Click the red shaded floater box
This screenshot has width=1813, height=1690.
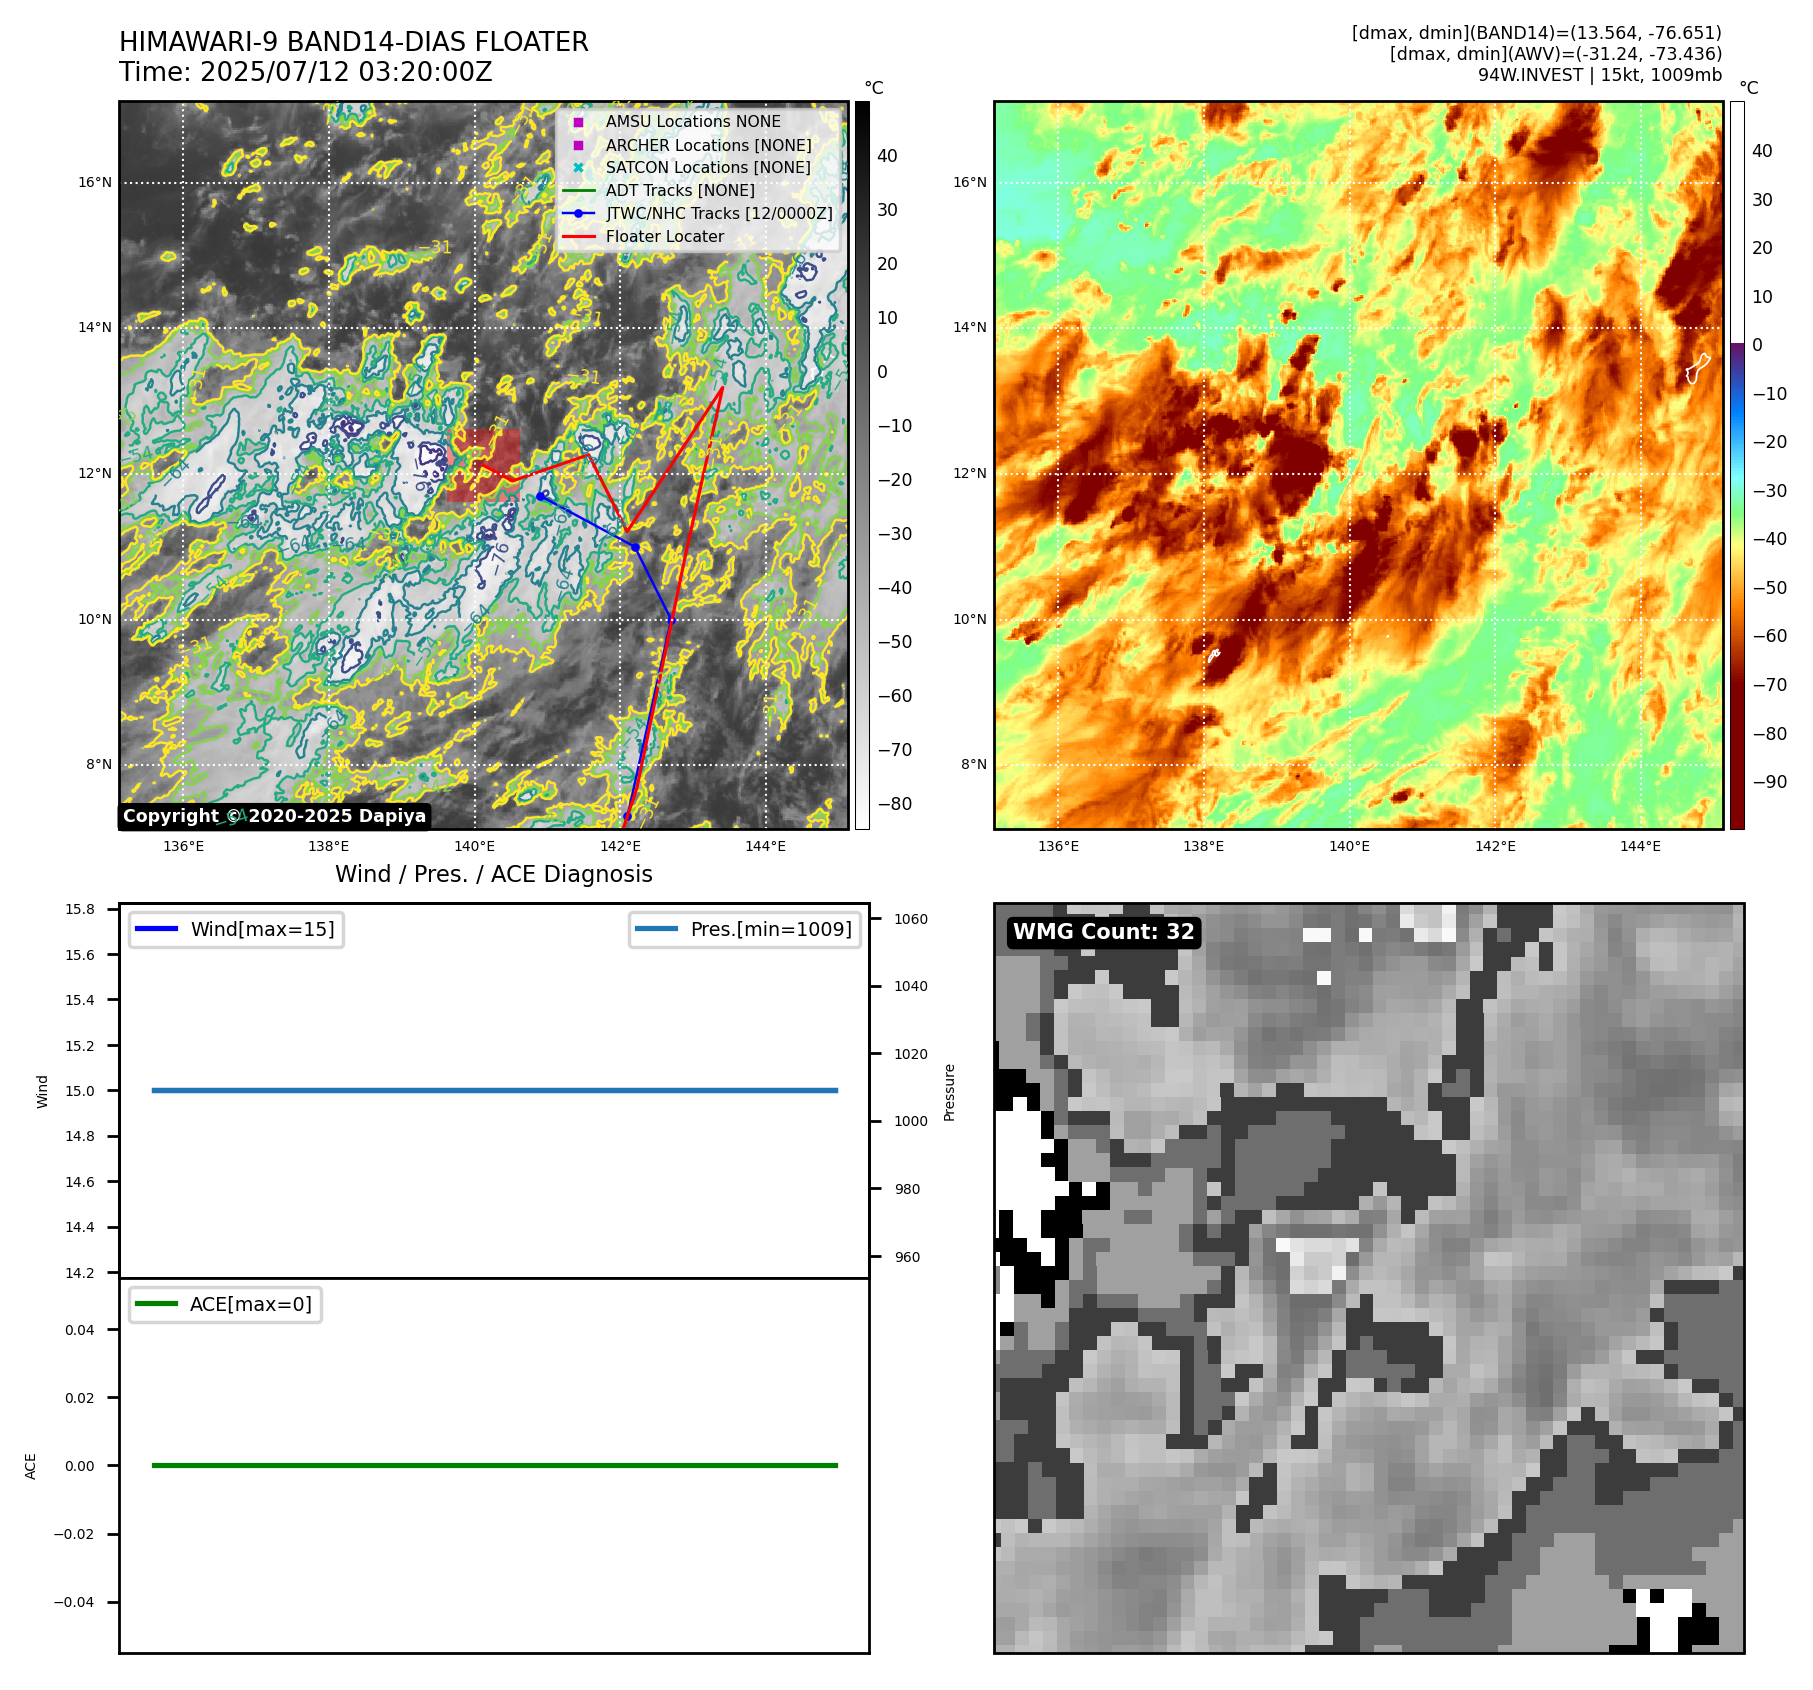(483, 465)
